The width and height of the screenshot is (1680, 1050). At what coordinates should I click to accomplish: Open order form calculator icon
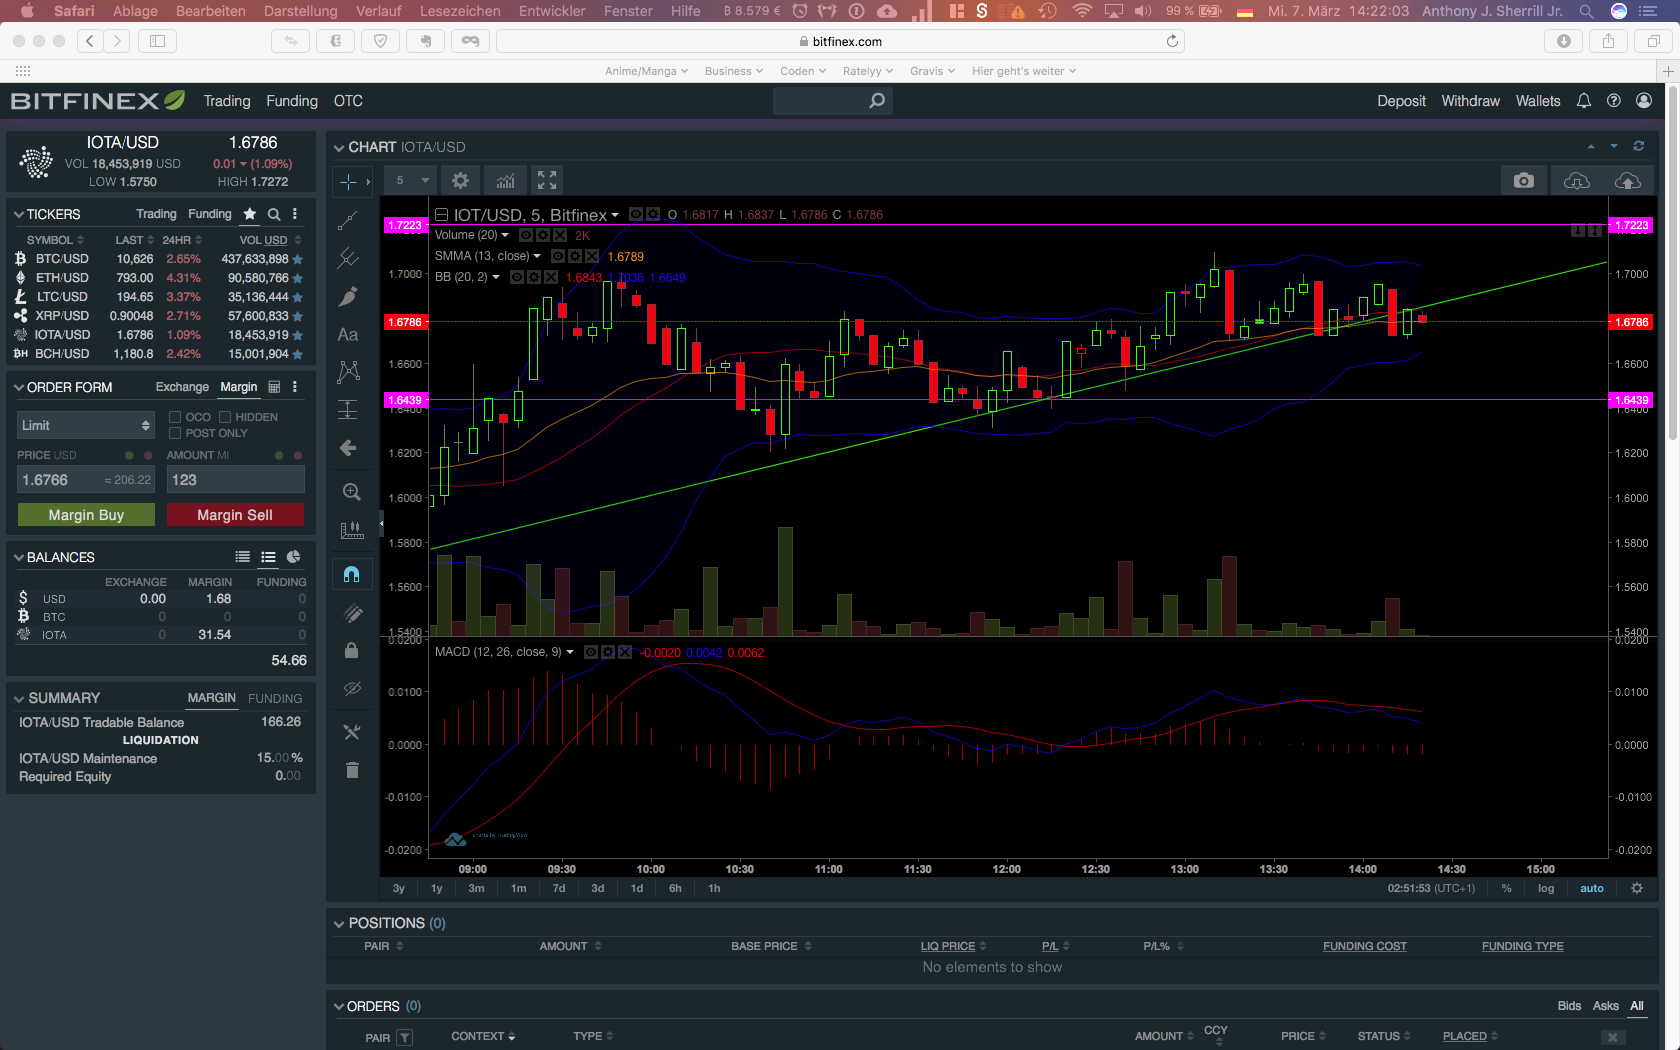click(274, 387)
